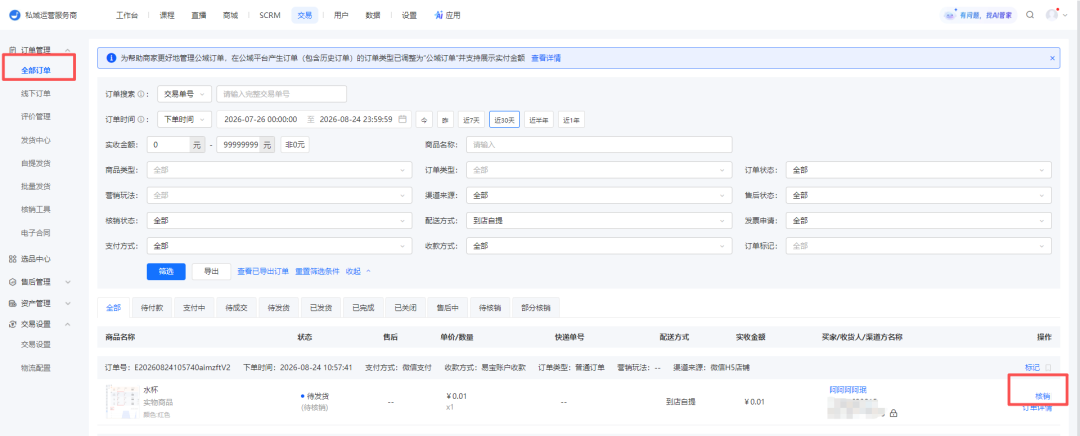Open the 商品类型 dropdown
1080x436 pixels.
(279, 169)
